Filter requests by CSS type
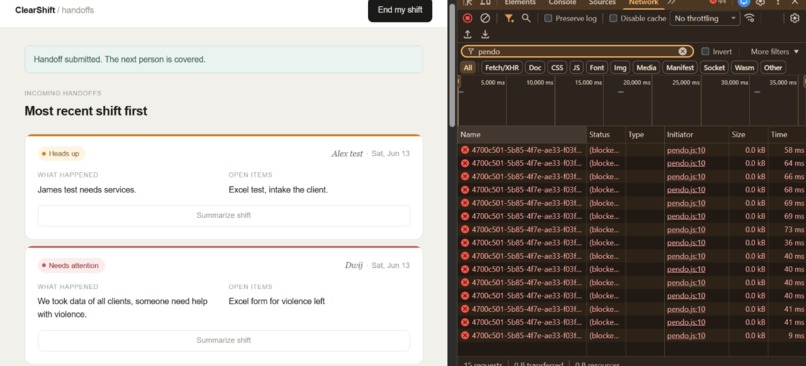 click(x=557, y=67)
